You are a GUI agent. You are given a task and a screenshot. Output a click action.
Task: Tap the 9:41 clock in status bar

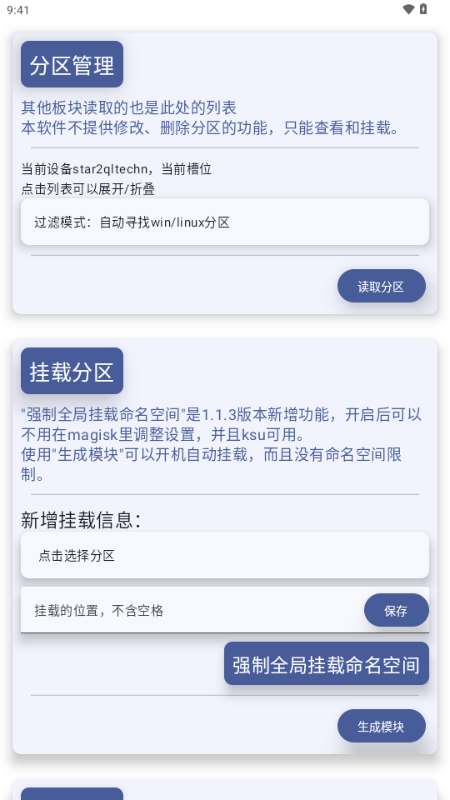tap(18, 10)
